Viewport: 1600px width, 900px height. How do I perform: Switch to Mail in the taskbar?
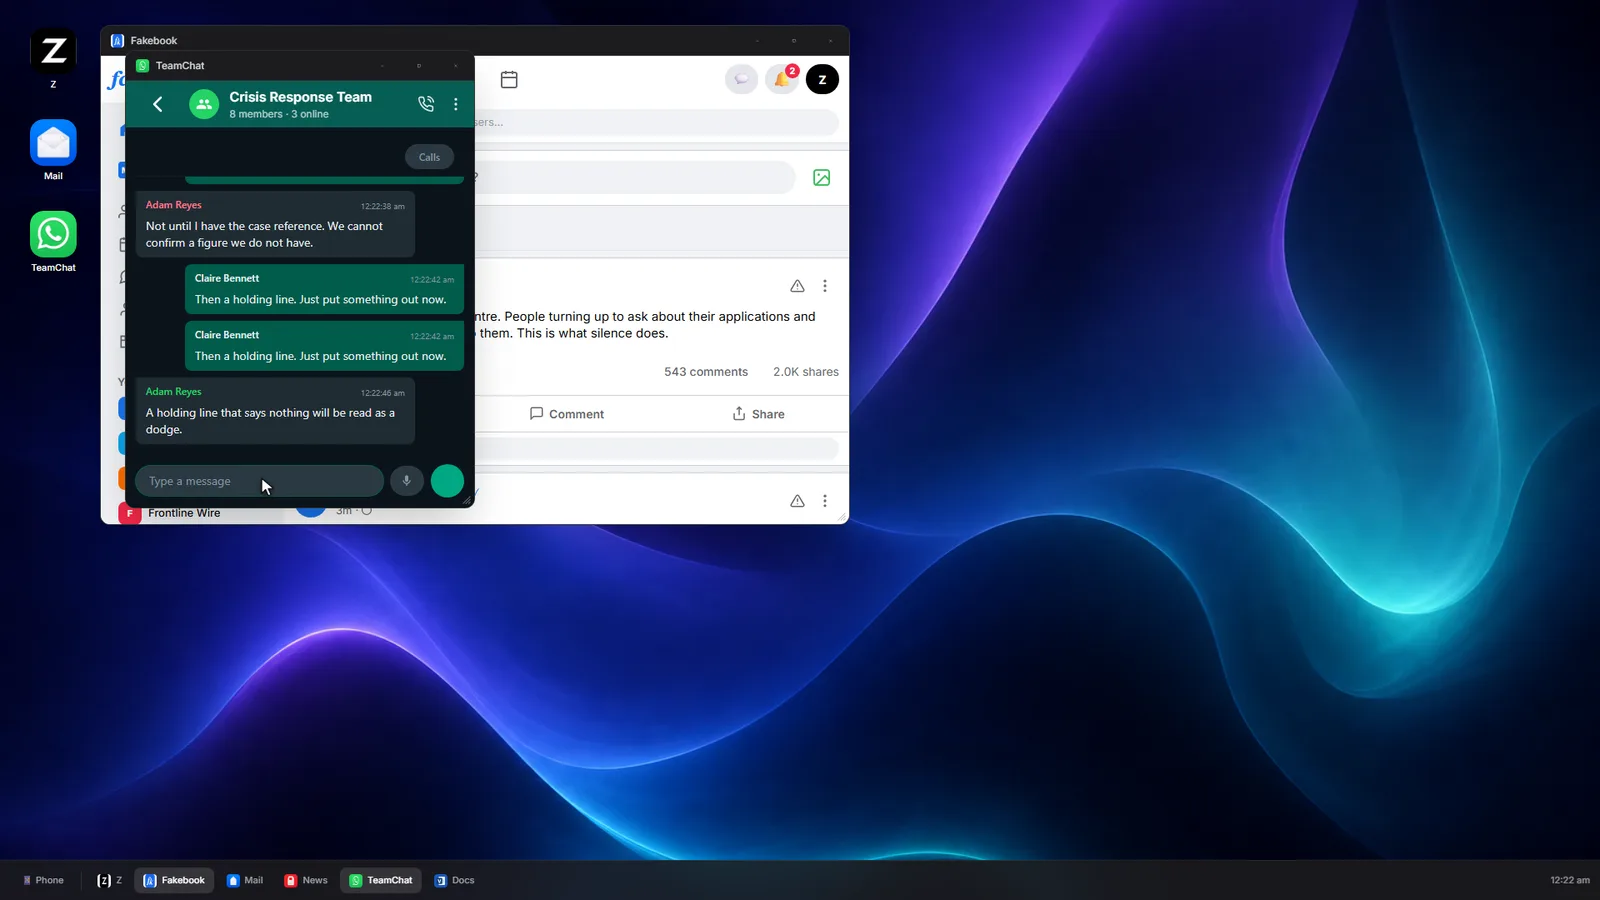(x=245, y=880)
